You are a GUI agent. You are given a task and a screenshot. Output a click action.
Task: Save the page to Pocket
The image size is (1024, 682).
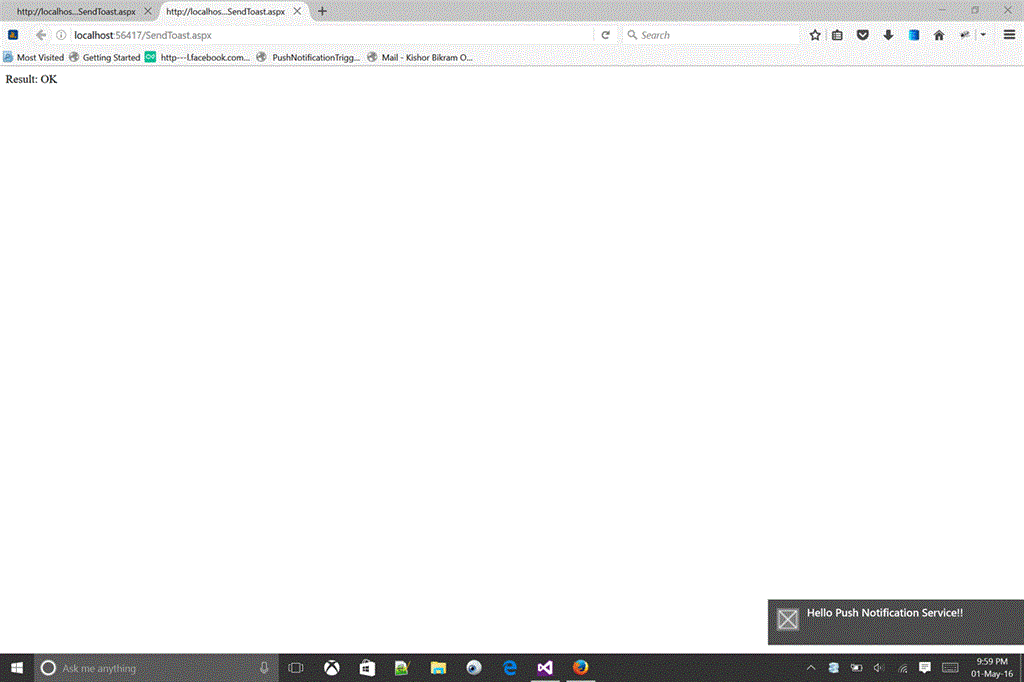[862, 34]
